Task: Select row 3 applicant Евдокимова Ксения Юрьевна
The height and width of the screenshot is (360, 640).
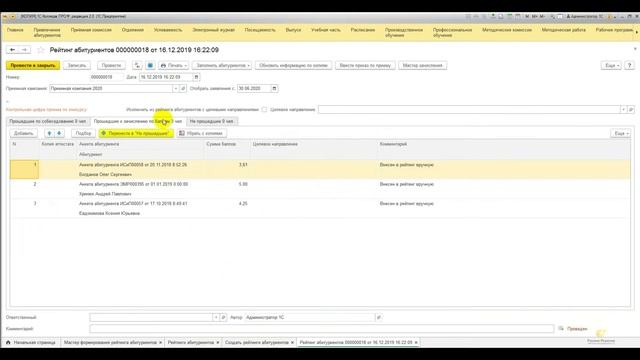Action: click(320, 208)
